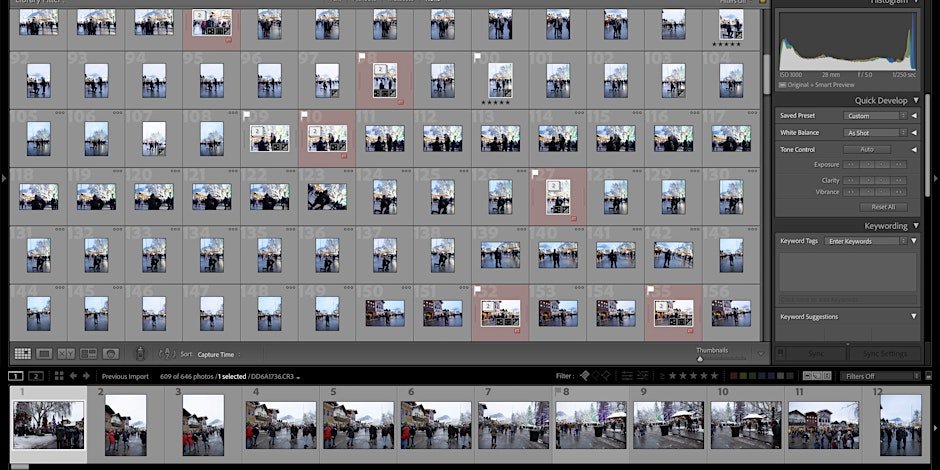
Task: Collapse Keyword Suggestions section triangle
Action: (x=914, y=317)
